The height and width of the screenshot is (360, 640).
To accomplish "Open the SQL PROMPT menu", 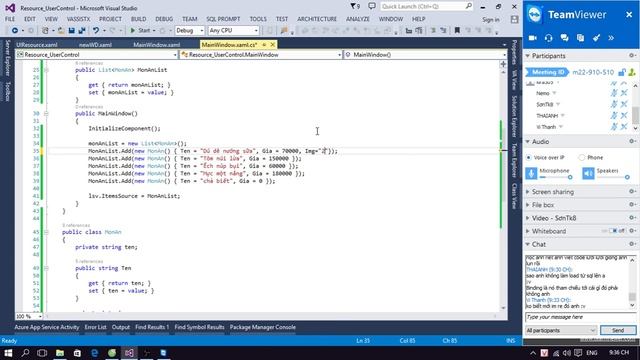I will pyautogui.click(x=223, y=19).
